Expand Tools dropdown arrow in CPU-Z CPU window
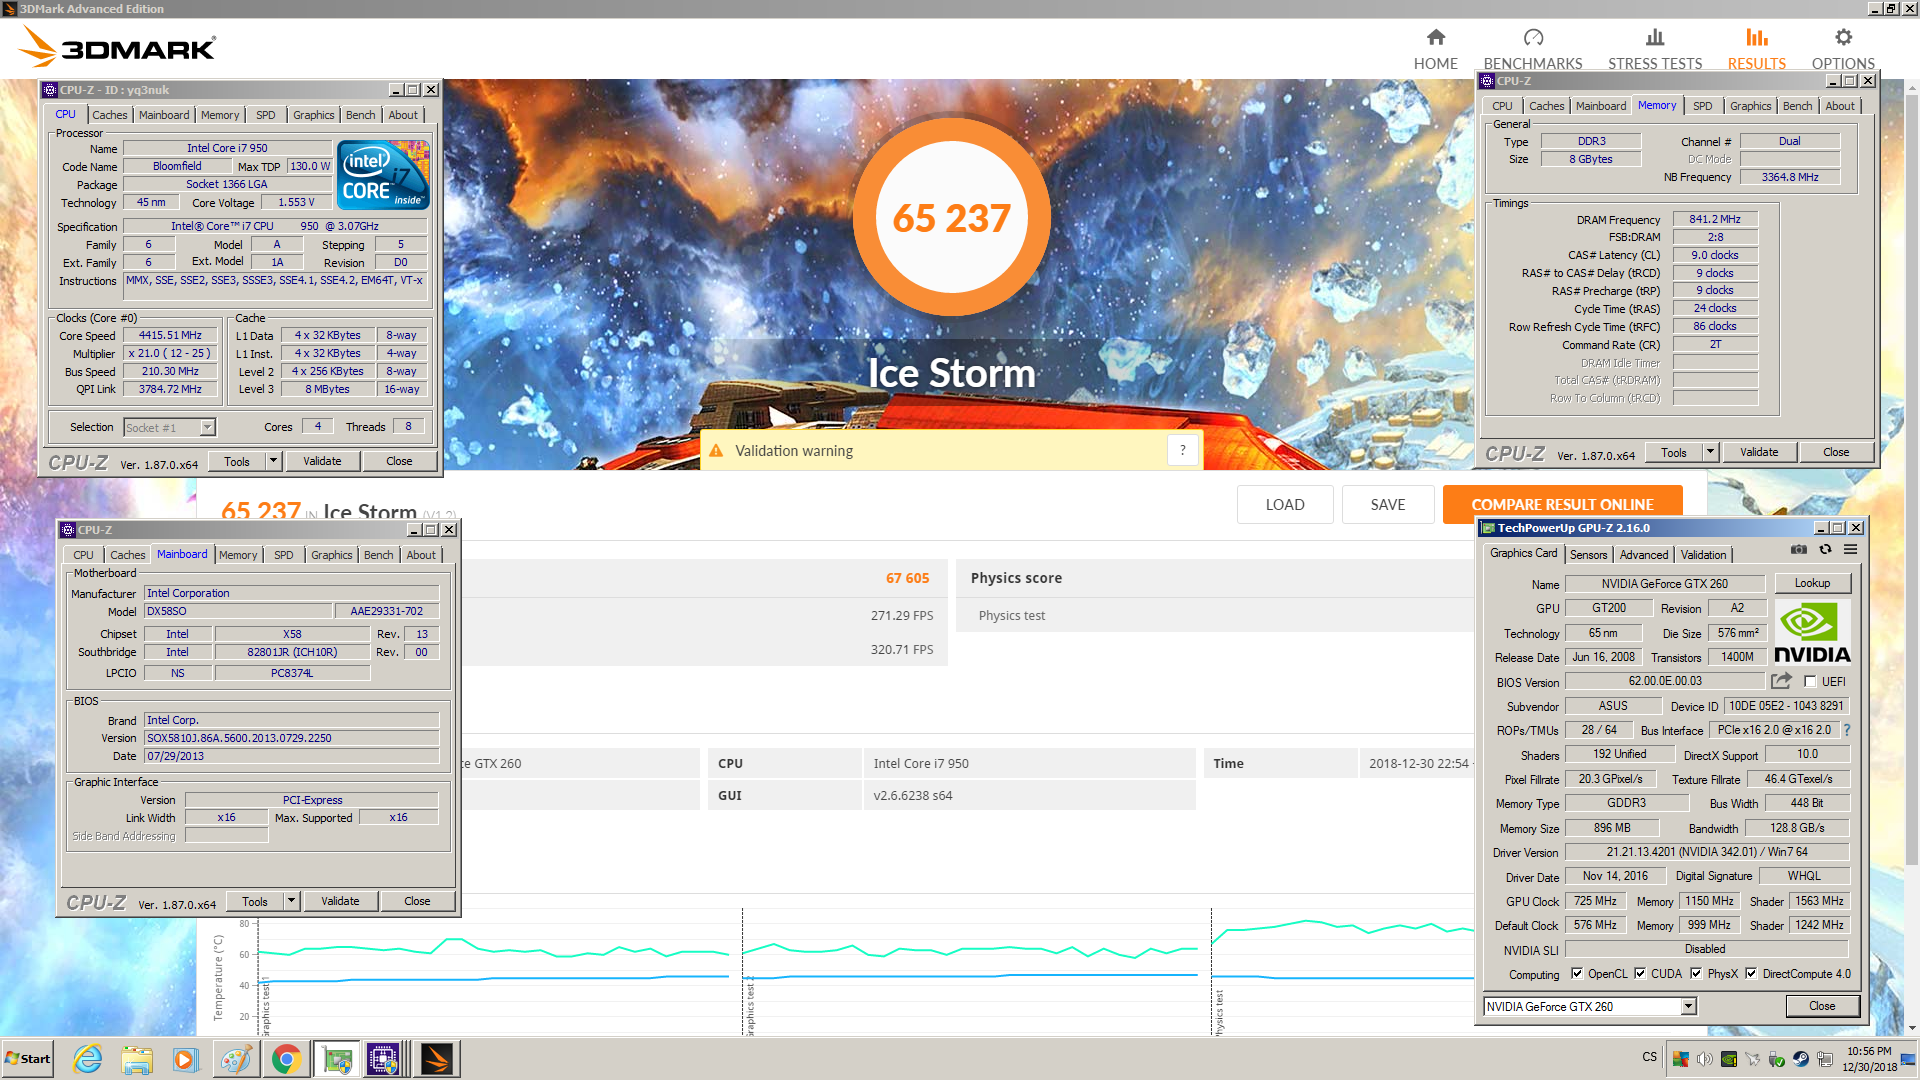The width and height of the screenshot is (1920, 1080). point(273,461)
